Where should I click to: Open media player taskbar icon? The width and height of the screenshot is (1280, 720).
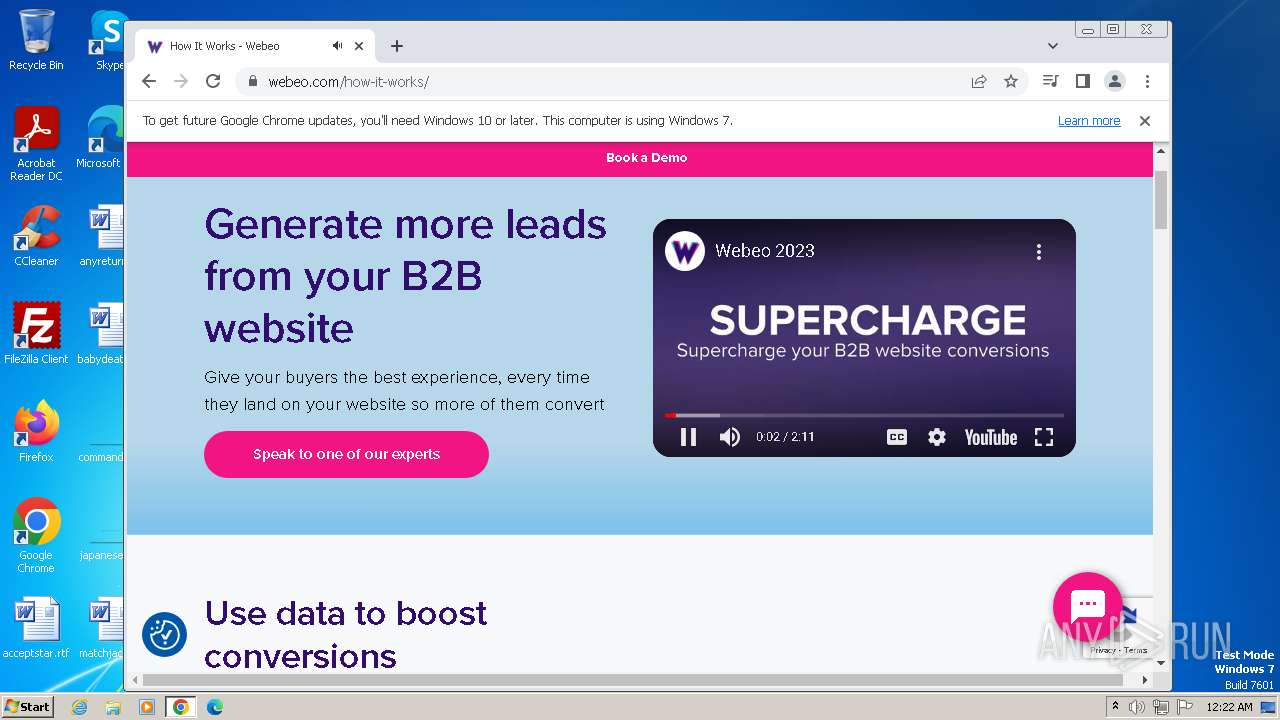tap(147, 707)
